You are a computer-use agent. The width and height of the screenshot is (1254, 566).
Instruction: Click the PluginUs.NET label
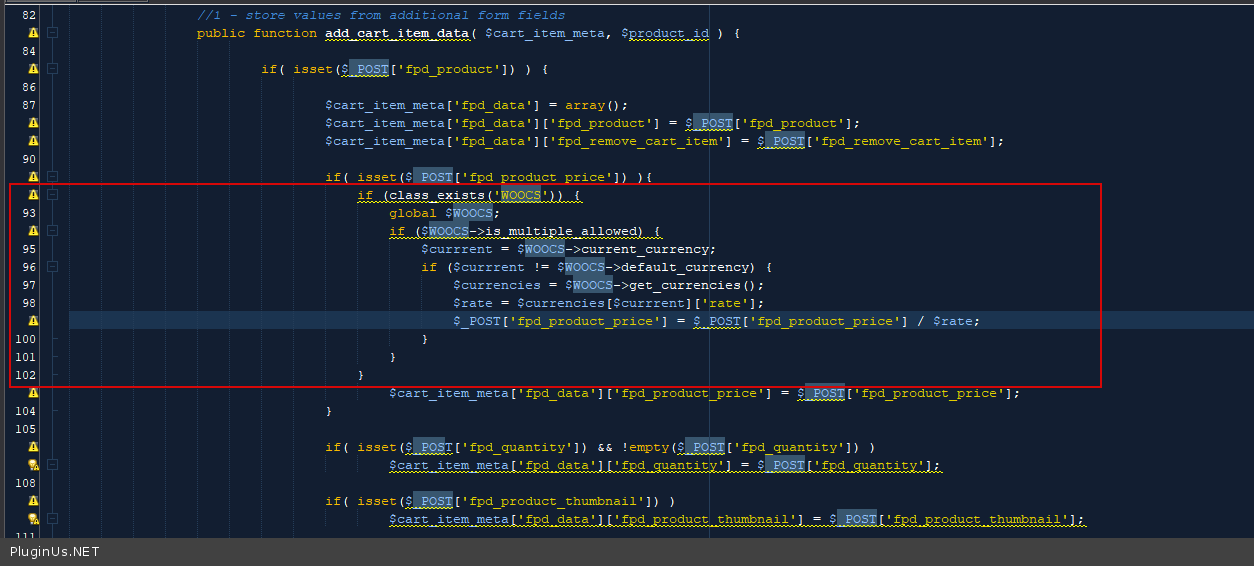(x=55, y=552)
